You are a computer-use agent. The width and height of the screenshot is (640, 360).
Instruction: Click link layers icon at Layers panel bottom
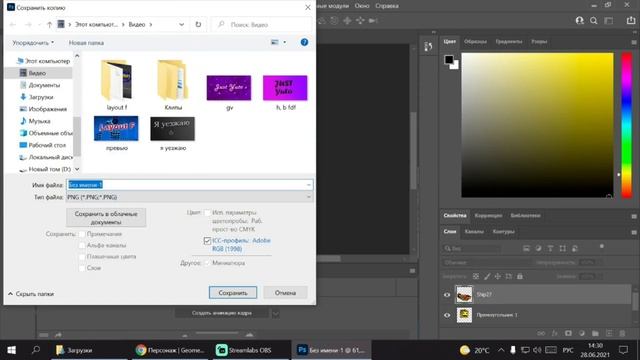coord(541,333)
